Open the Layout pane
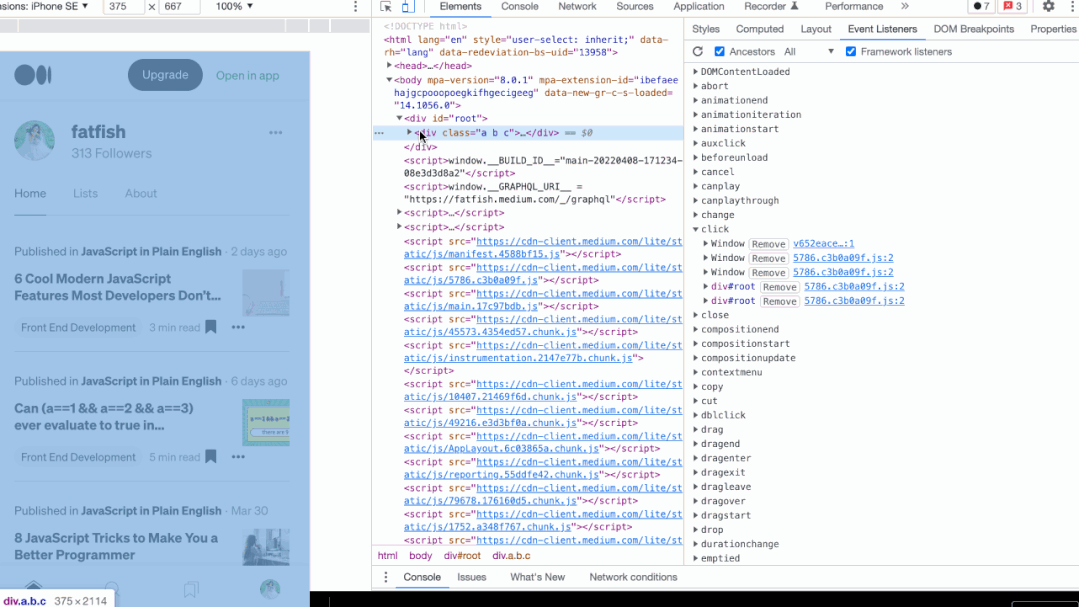1079x607 pixels. [x=815, y=29]
